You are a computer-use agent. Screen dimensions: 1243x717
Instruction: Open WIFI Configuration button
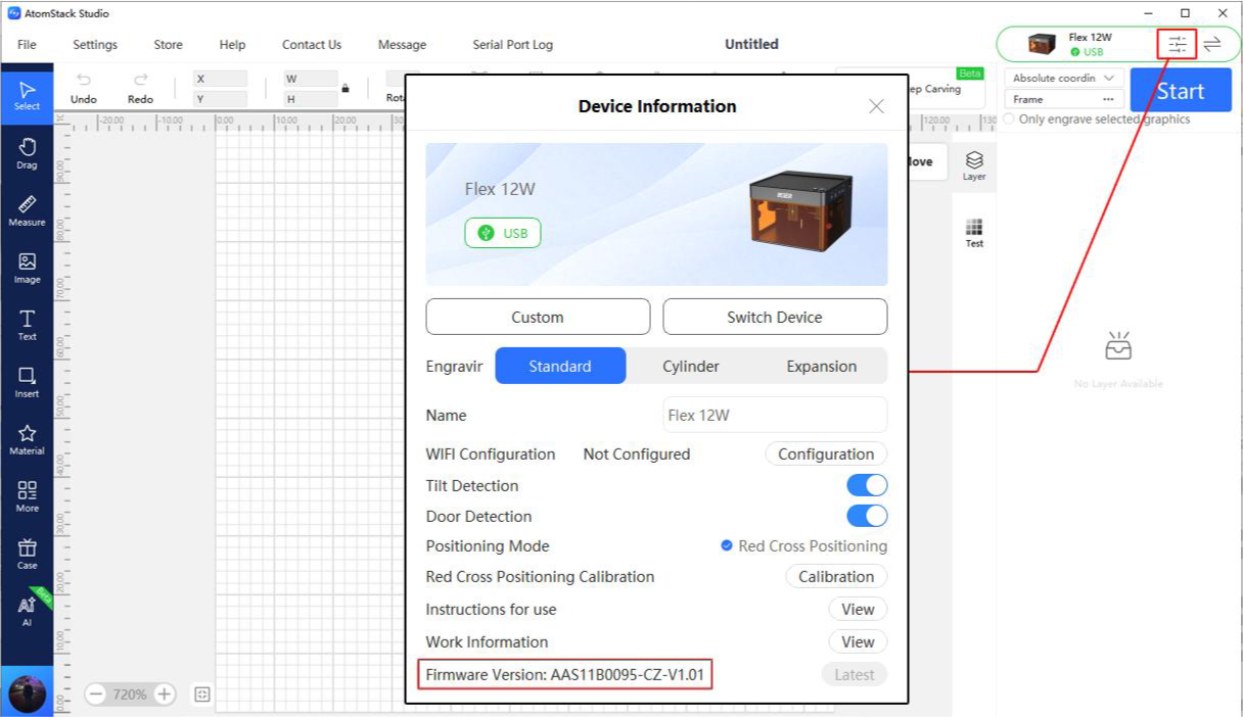coord(826,454)
